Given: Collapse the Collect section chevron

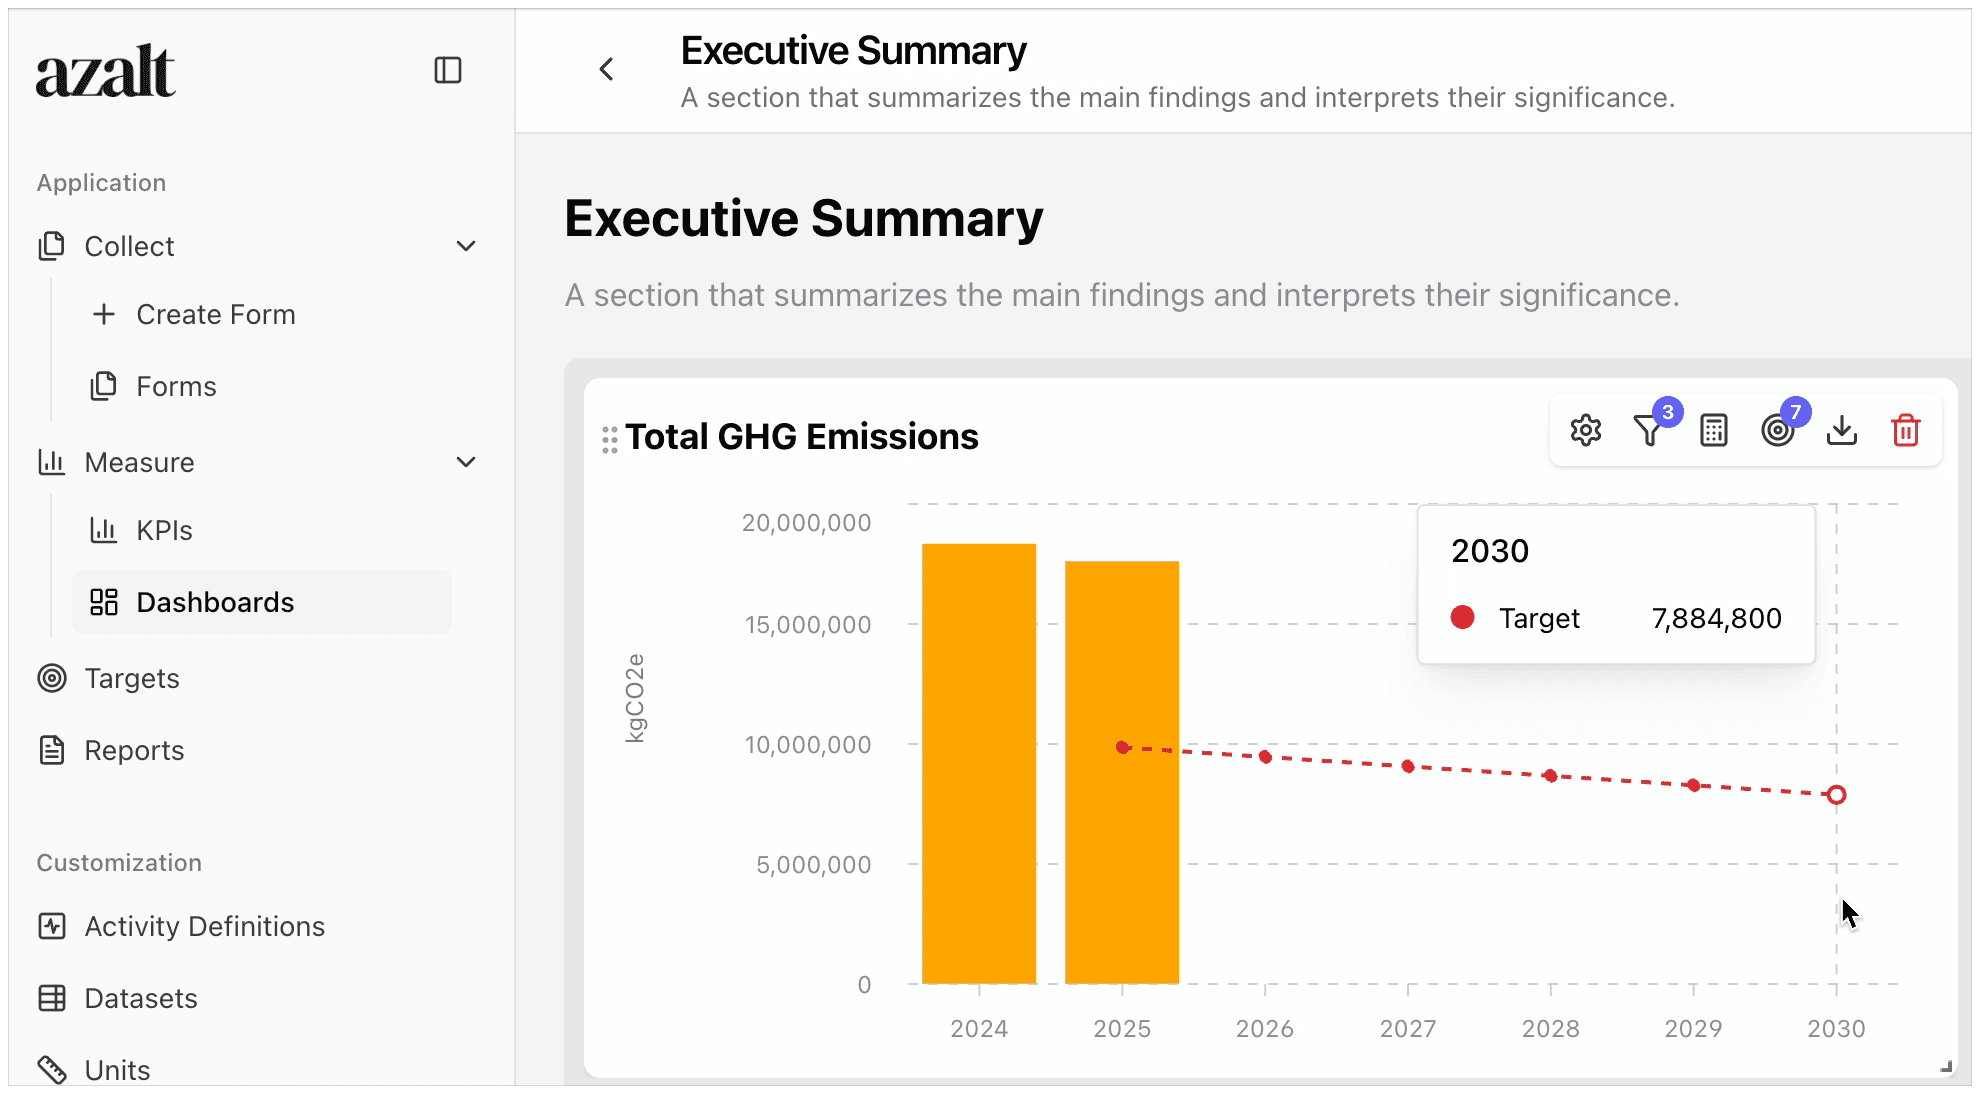Looking at the screenshot, I should click(465, 246).
